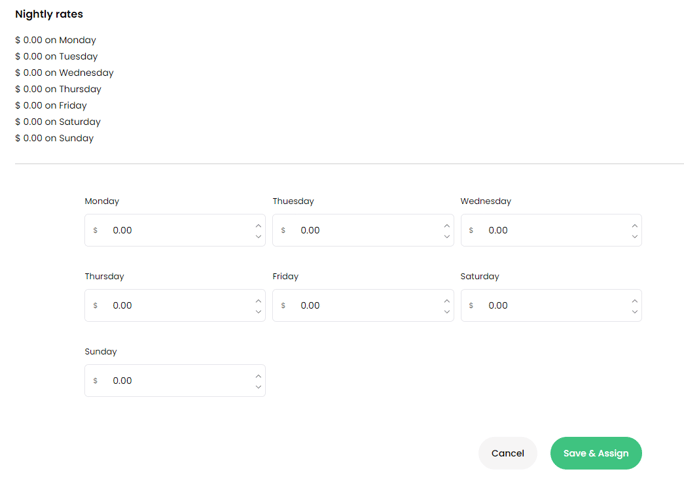Click the Thursday rate field
Screen dimensions: 684x480
coord(175,305)
